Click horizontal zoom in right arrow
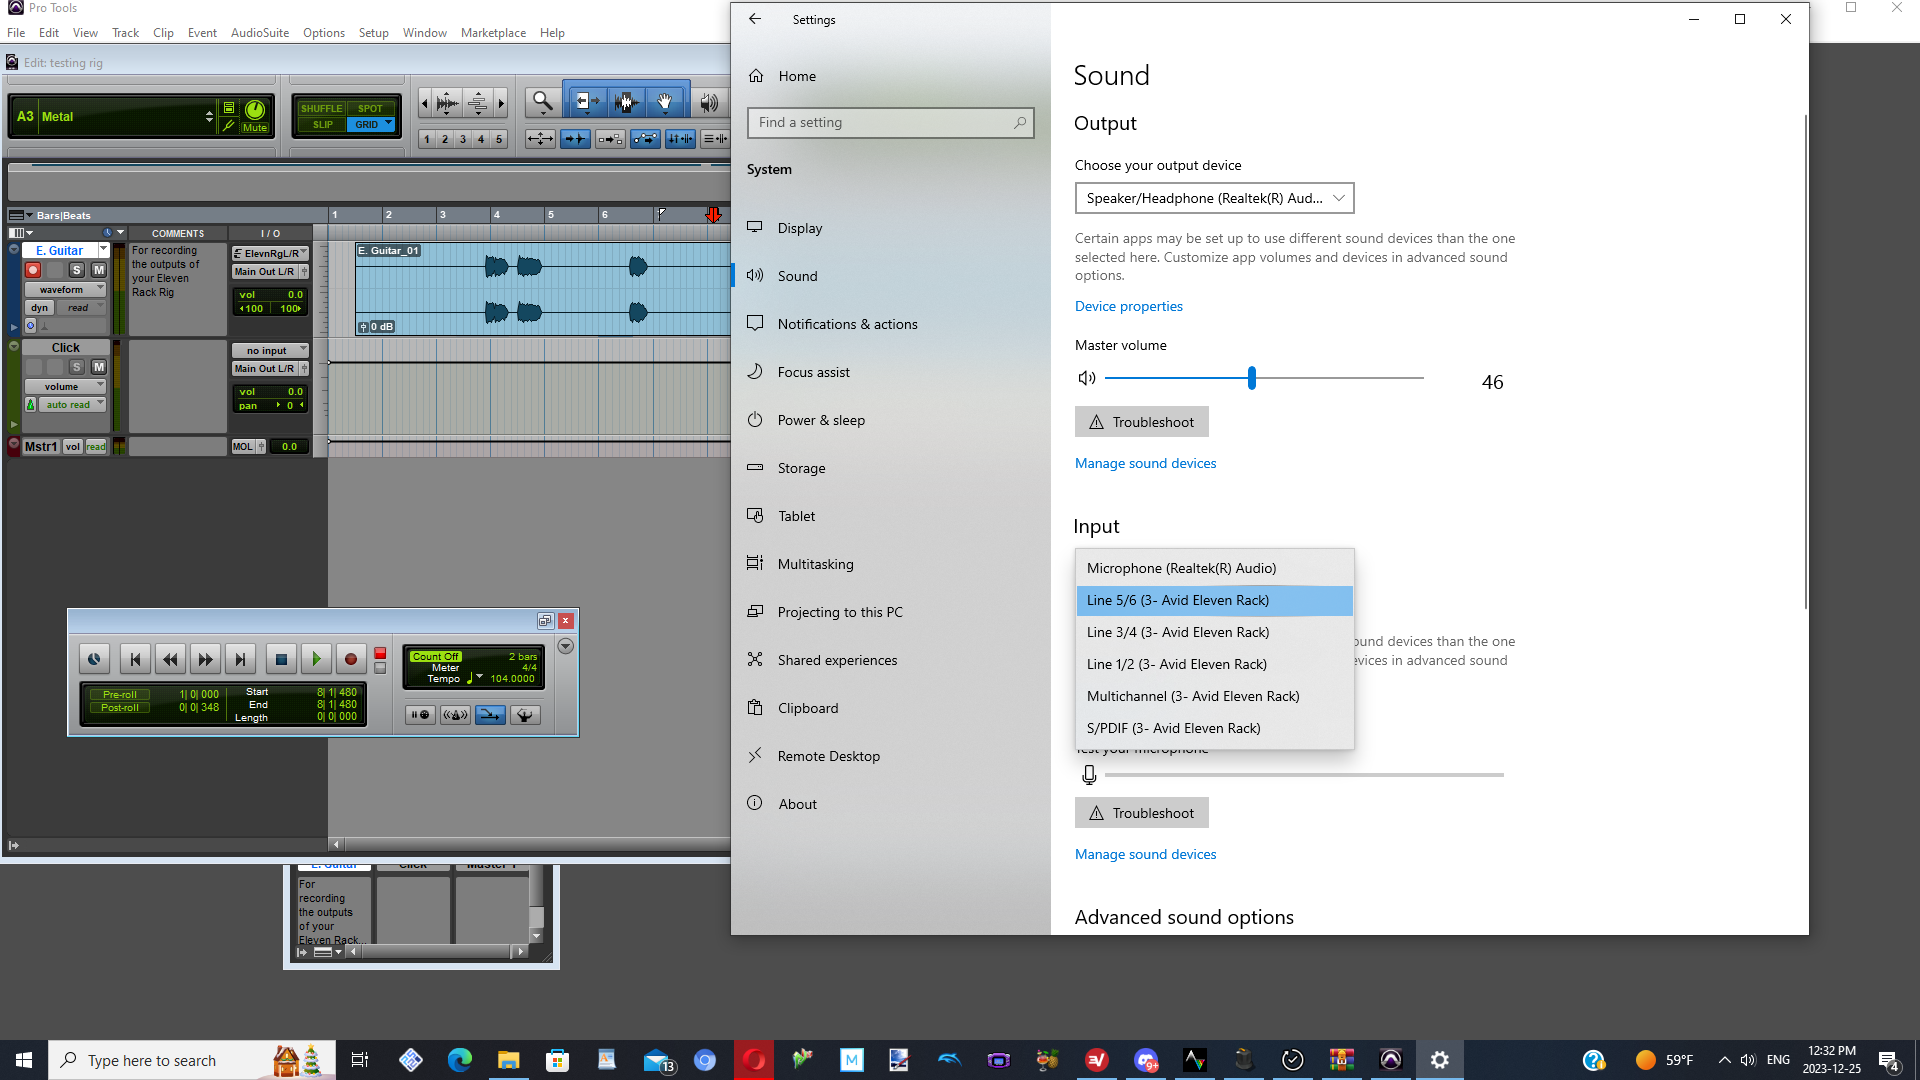This screenshot has width=1920, height=1080. (x=501, y=102)
